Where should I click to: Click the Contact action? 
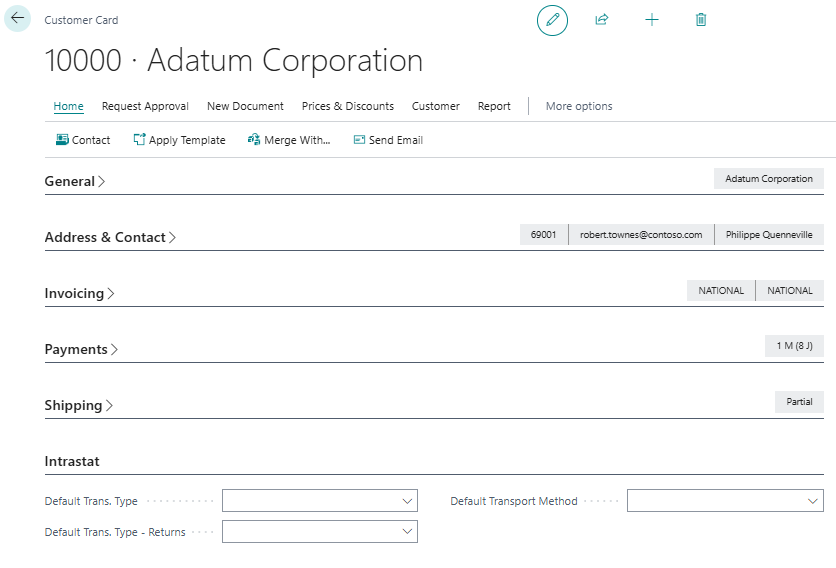tap(83, 140)
